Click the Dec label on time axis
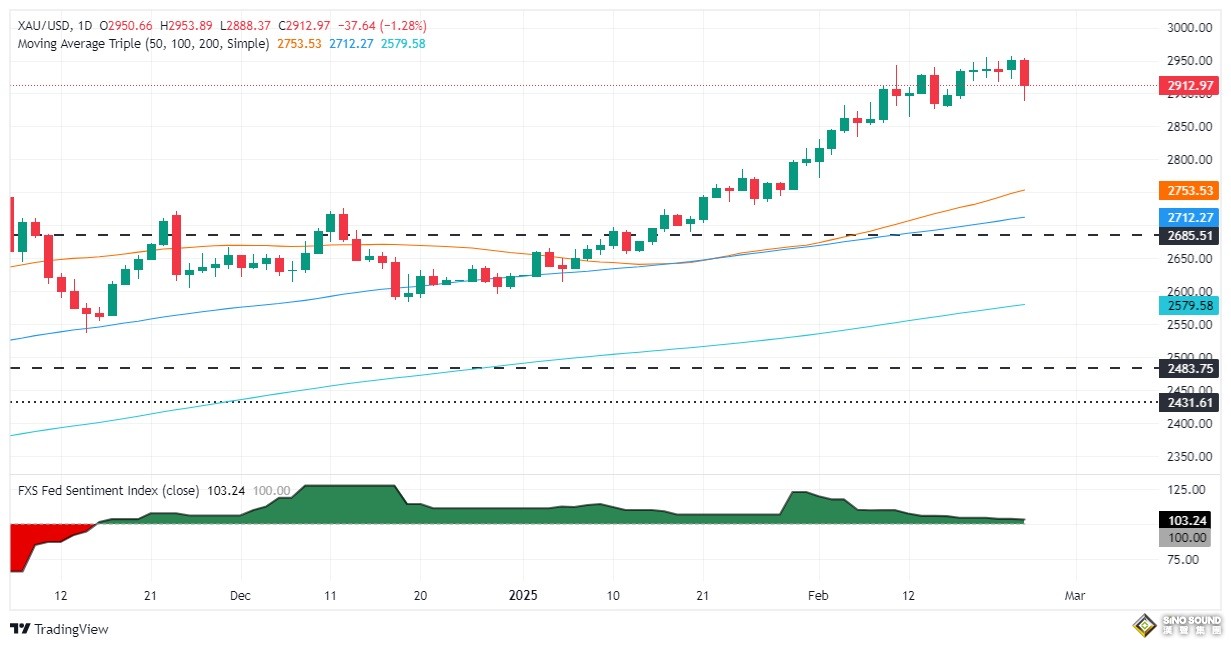The image size is (1231, 647). pos(241,594)
